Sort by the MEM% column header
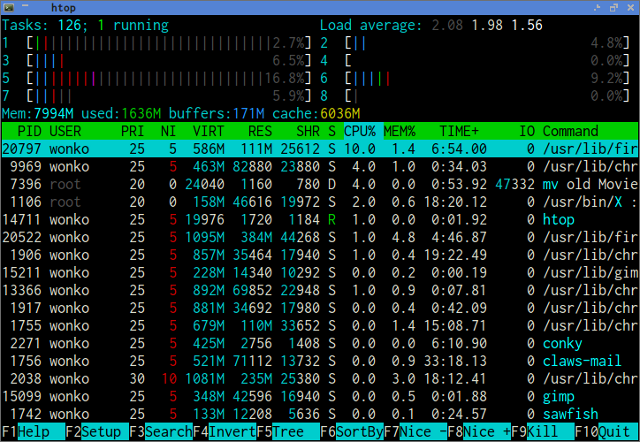Screen dimensions: 640x442 click(x=400, y=131)
